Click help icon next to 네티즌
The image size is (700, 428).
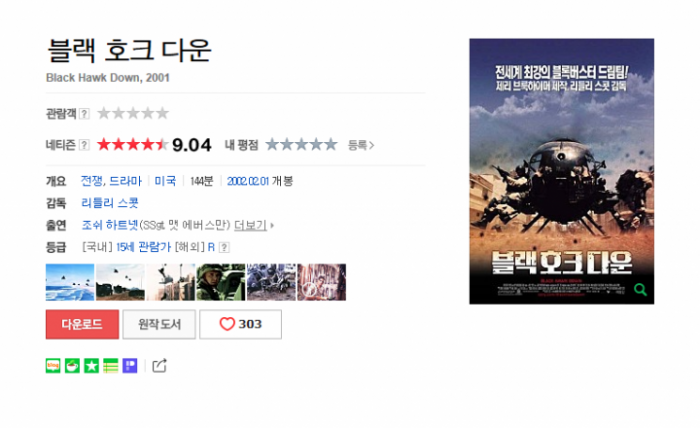[84, 145]
